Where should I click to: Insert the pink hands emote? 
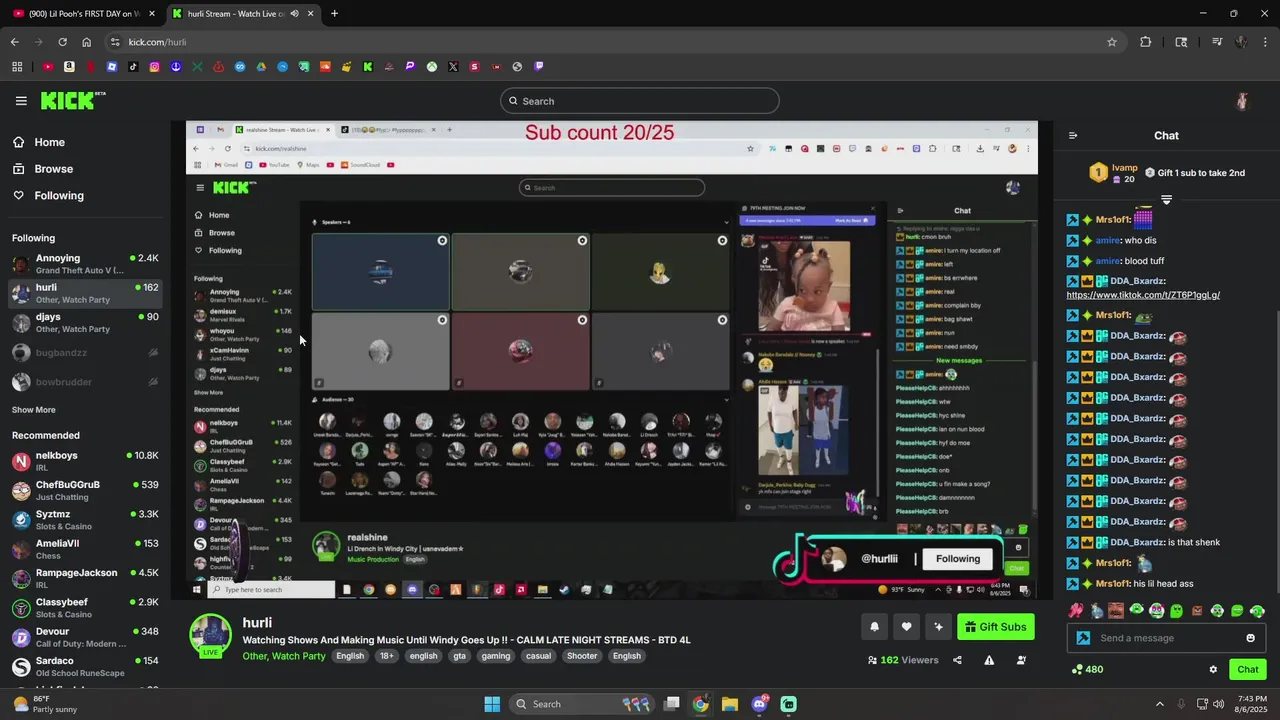[1076, 611]
